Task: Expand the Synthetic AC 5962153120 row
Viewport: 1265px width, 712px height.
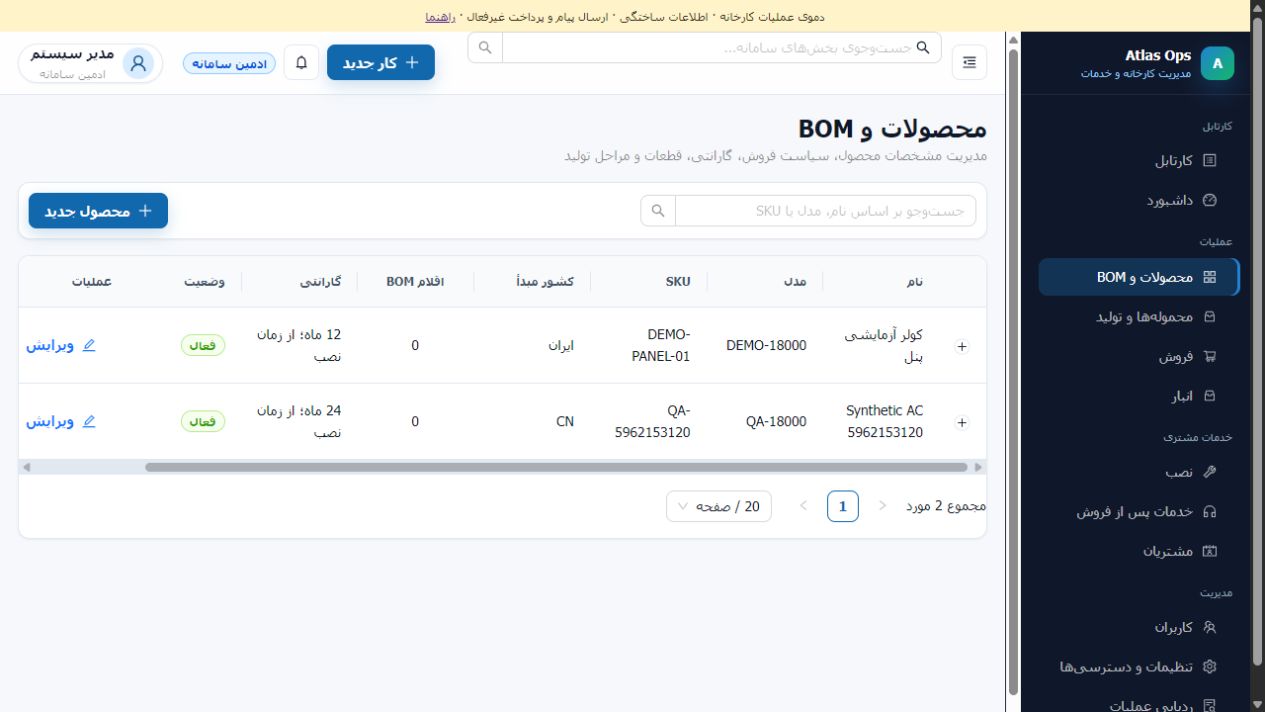Action: [962, 423]
